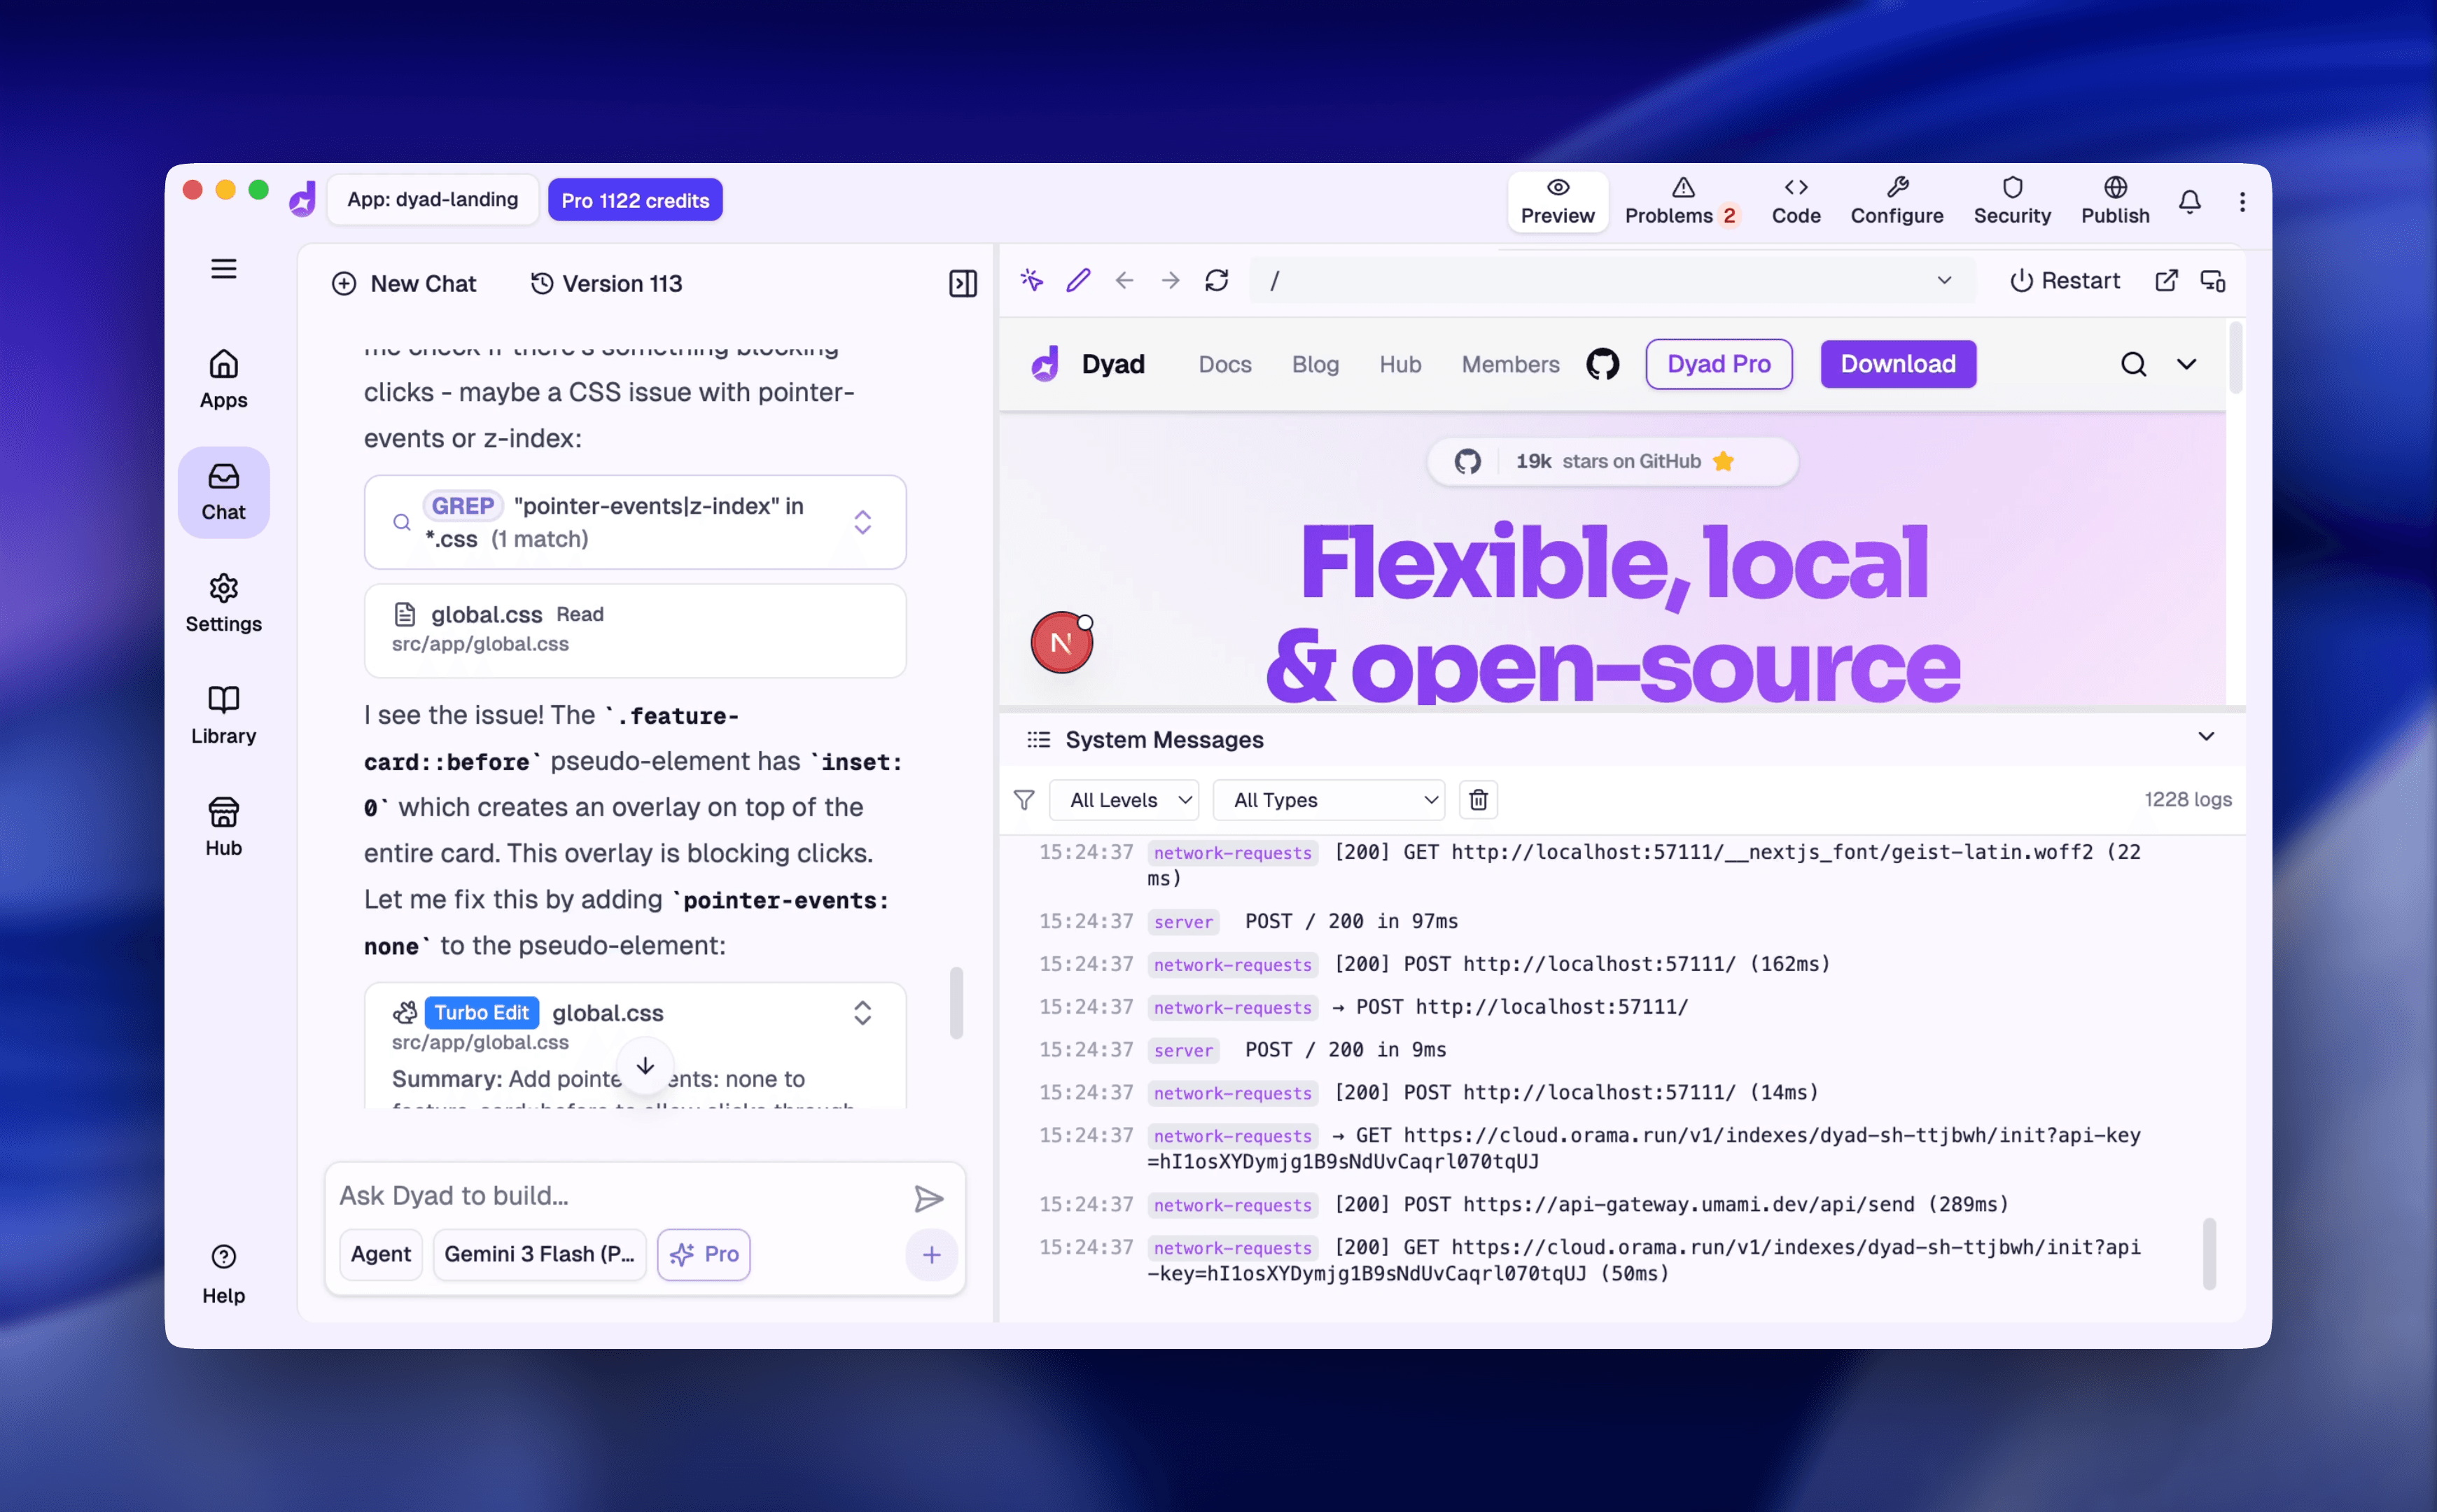The width and height of the screenshot is (2437, 1512).
Task: Toggle the hamburger sidebar menu
Action: tap(224, 269)
